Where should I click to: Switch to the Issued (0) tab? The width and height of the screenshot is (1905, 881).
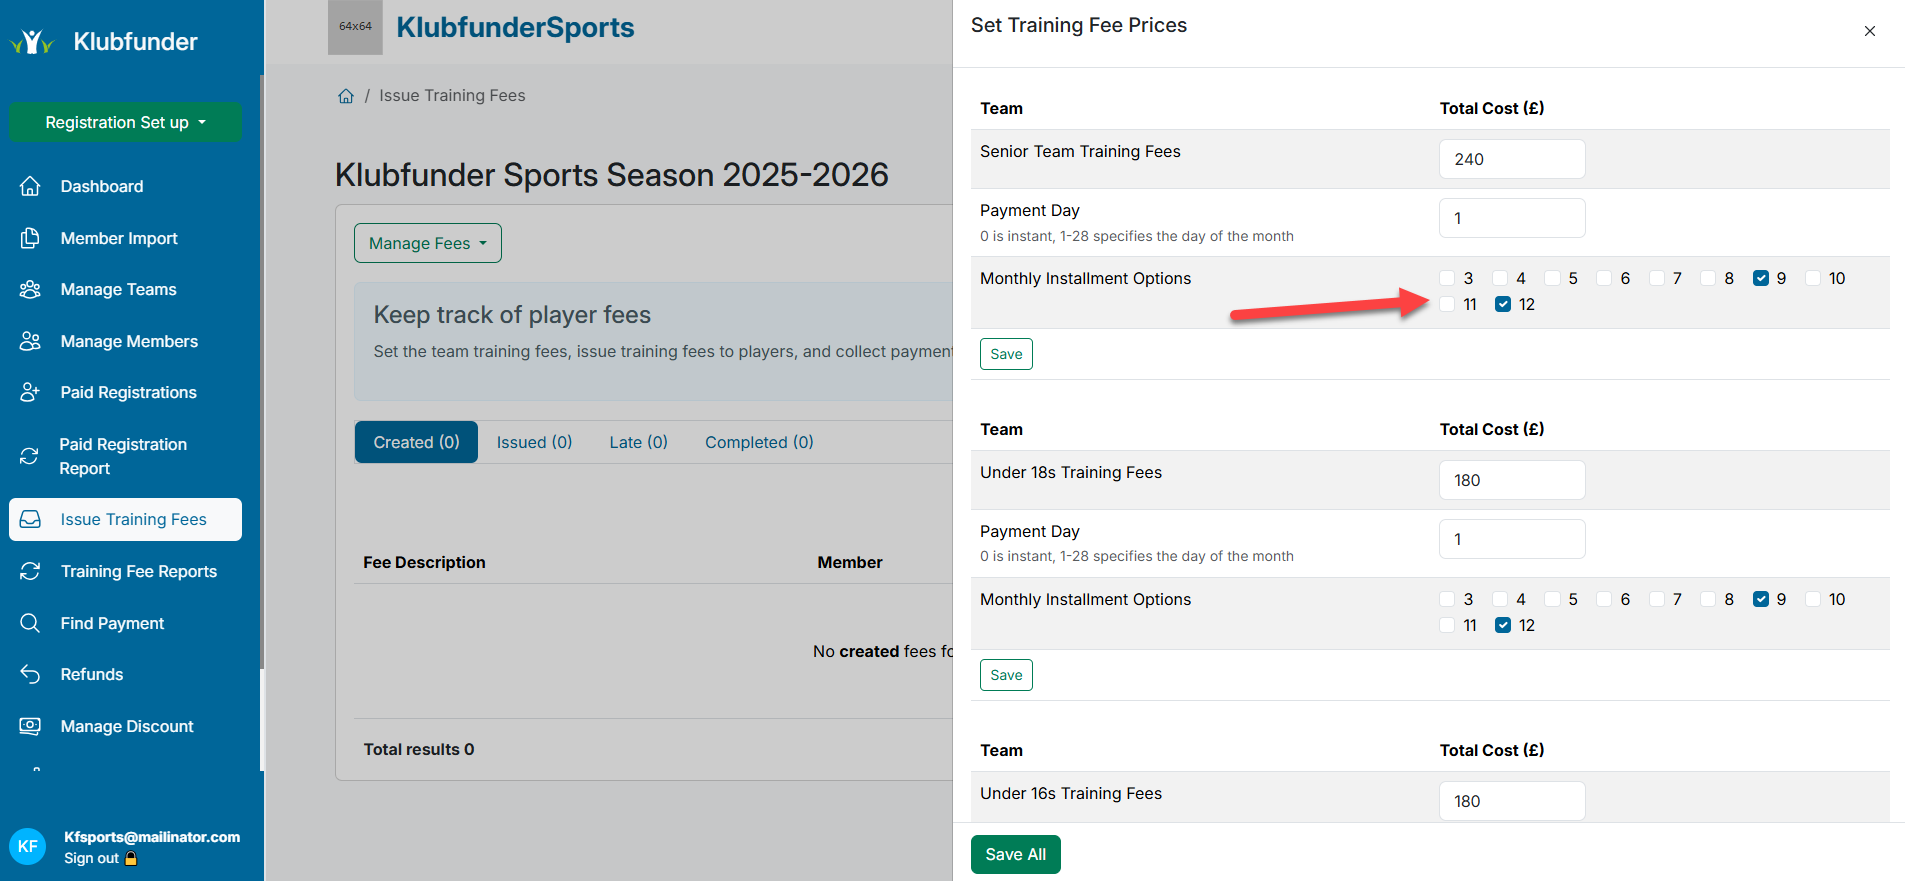(534, 442)
